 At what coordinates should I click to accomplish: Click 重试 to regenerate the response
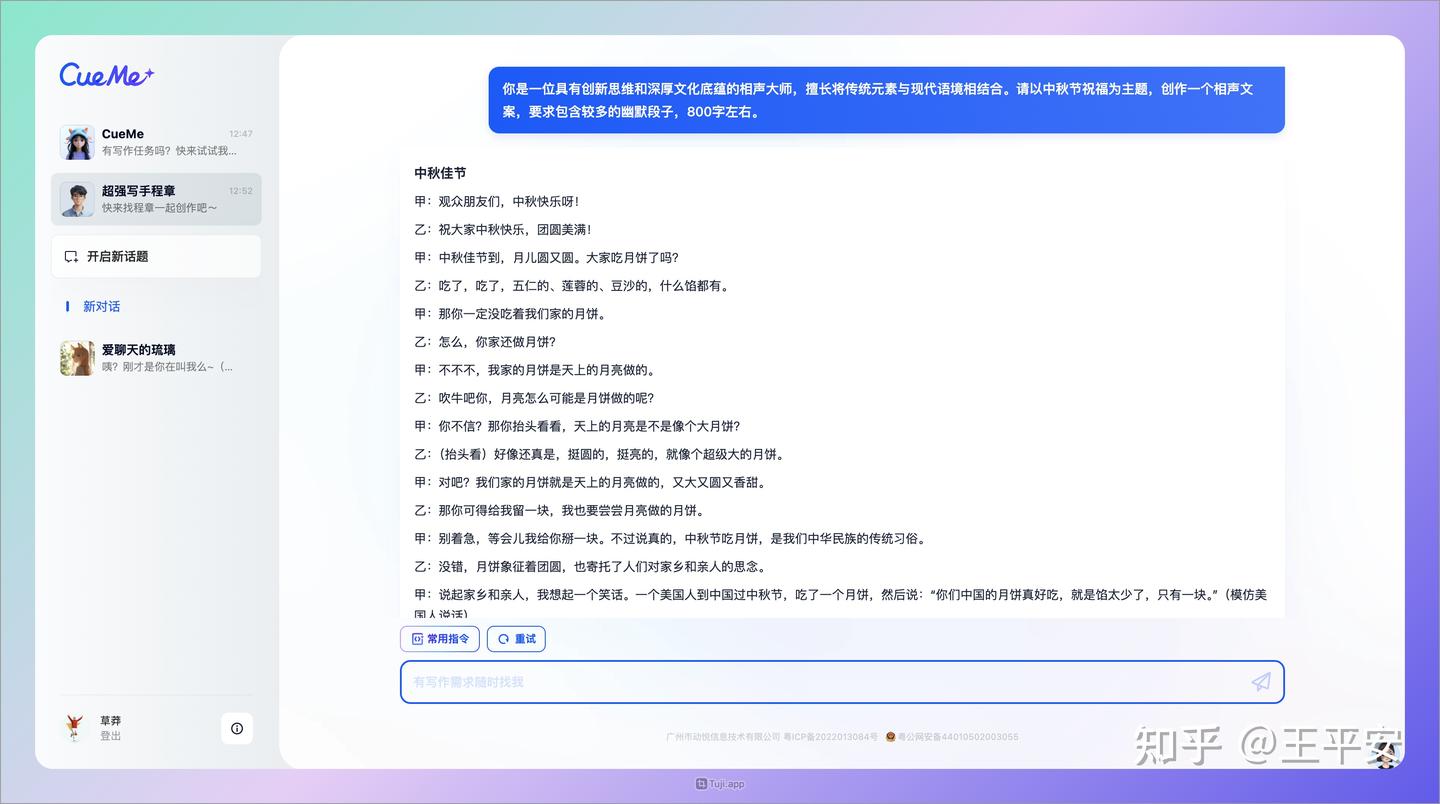coord(516,638)
